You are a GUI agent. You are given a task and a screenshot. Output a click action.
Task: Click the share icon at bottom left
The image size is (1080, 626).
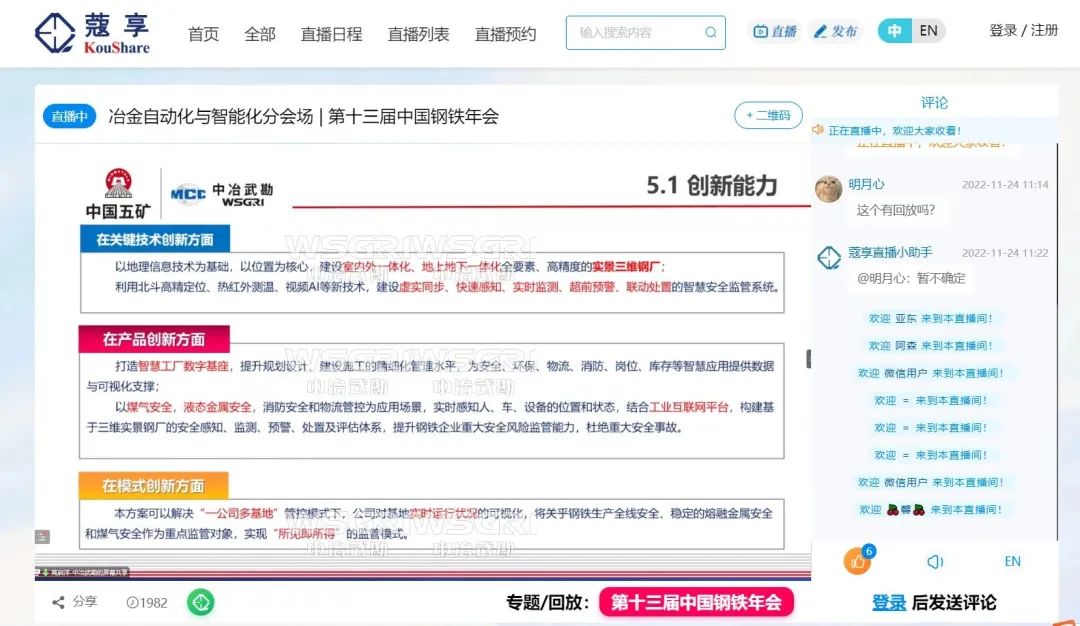click(x=59, y=603)
